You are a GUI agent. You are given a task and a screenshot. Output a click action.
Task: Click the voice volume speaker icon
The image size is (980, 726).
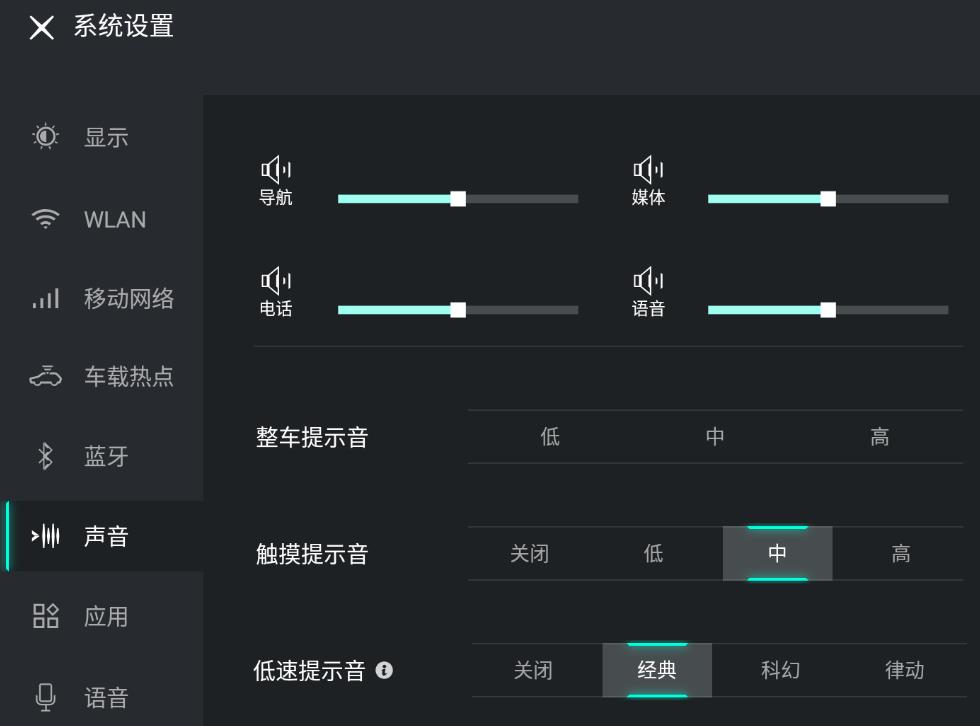[648, 281]
